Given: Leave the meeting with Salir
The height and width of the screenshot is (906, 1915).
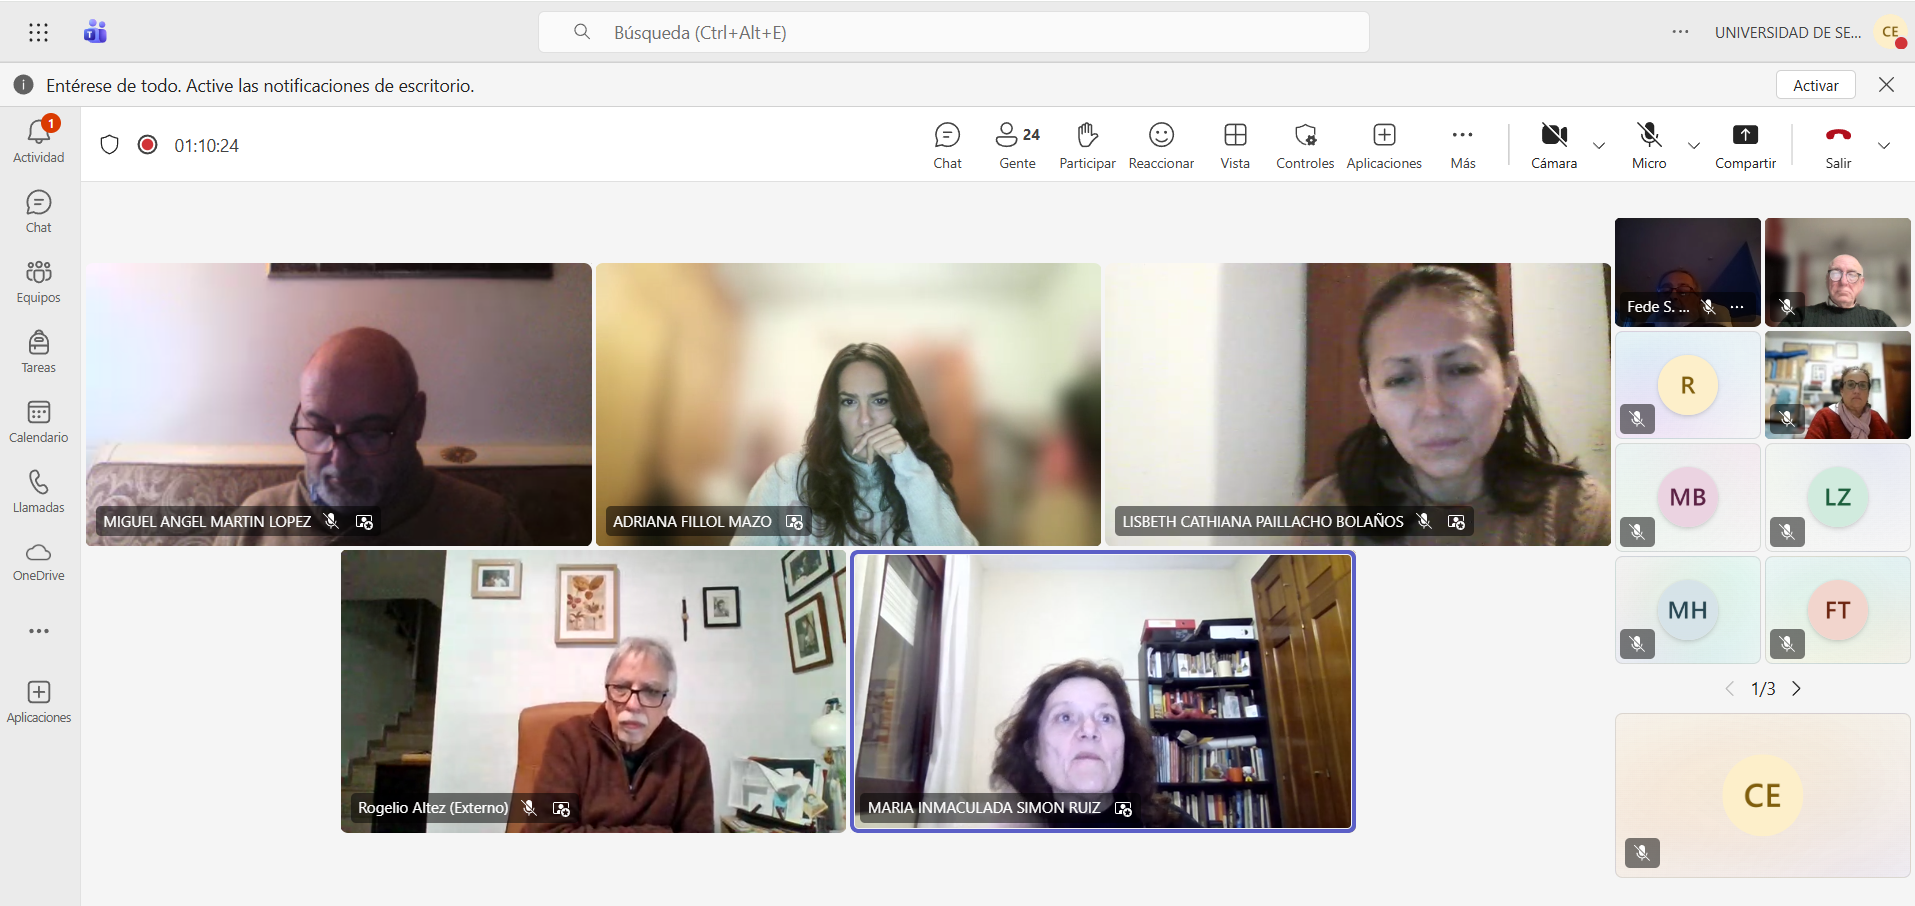Looking at the screenshot, I should [1838, 145].
